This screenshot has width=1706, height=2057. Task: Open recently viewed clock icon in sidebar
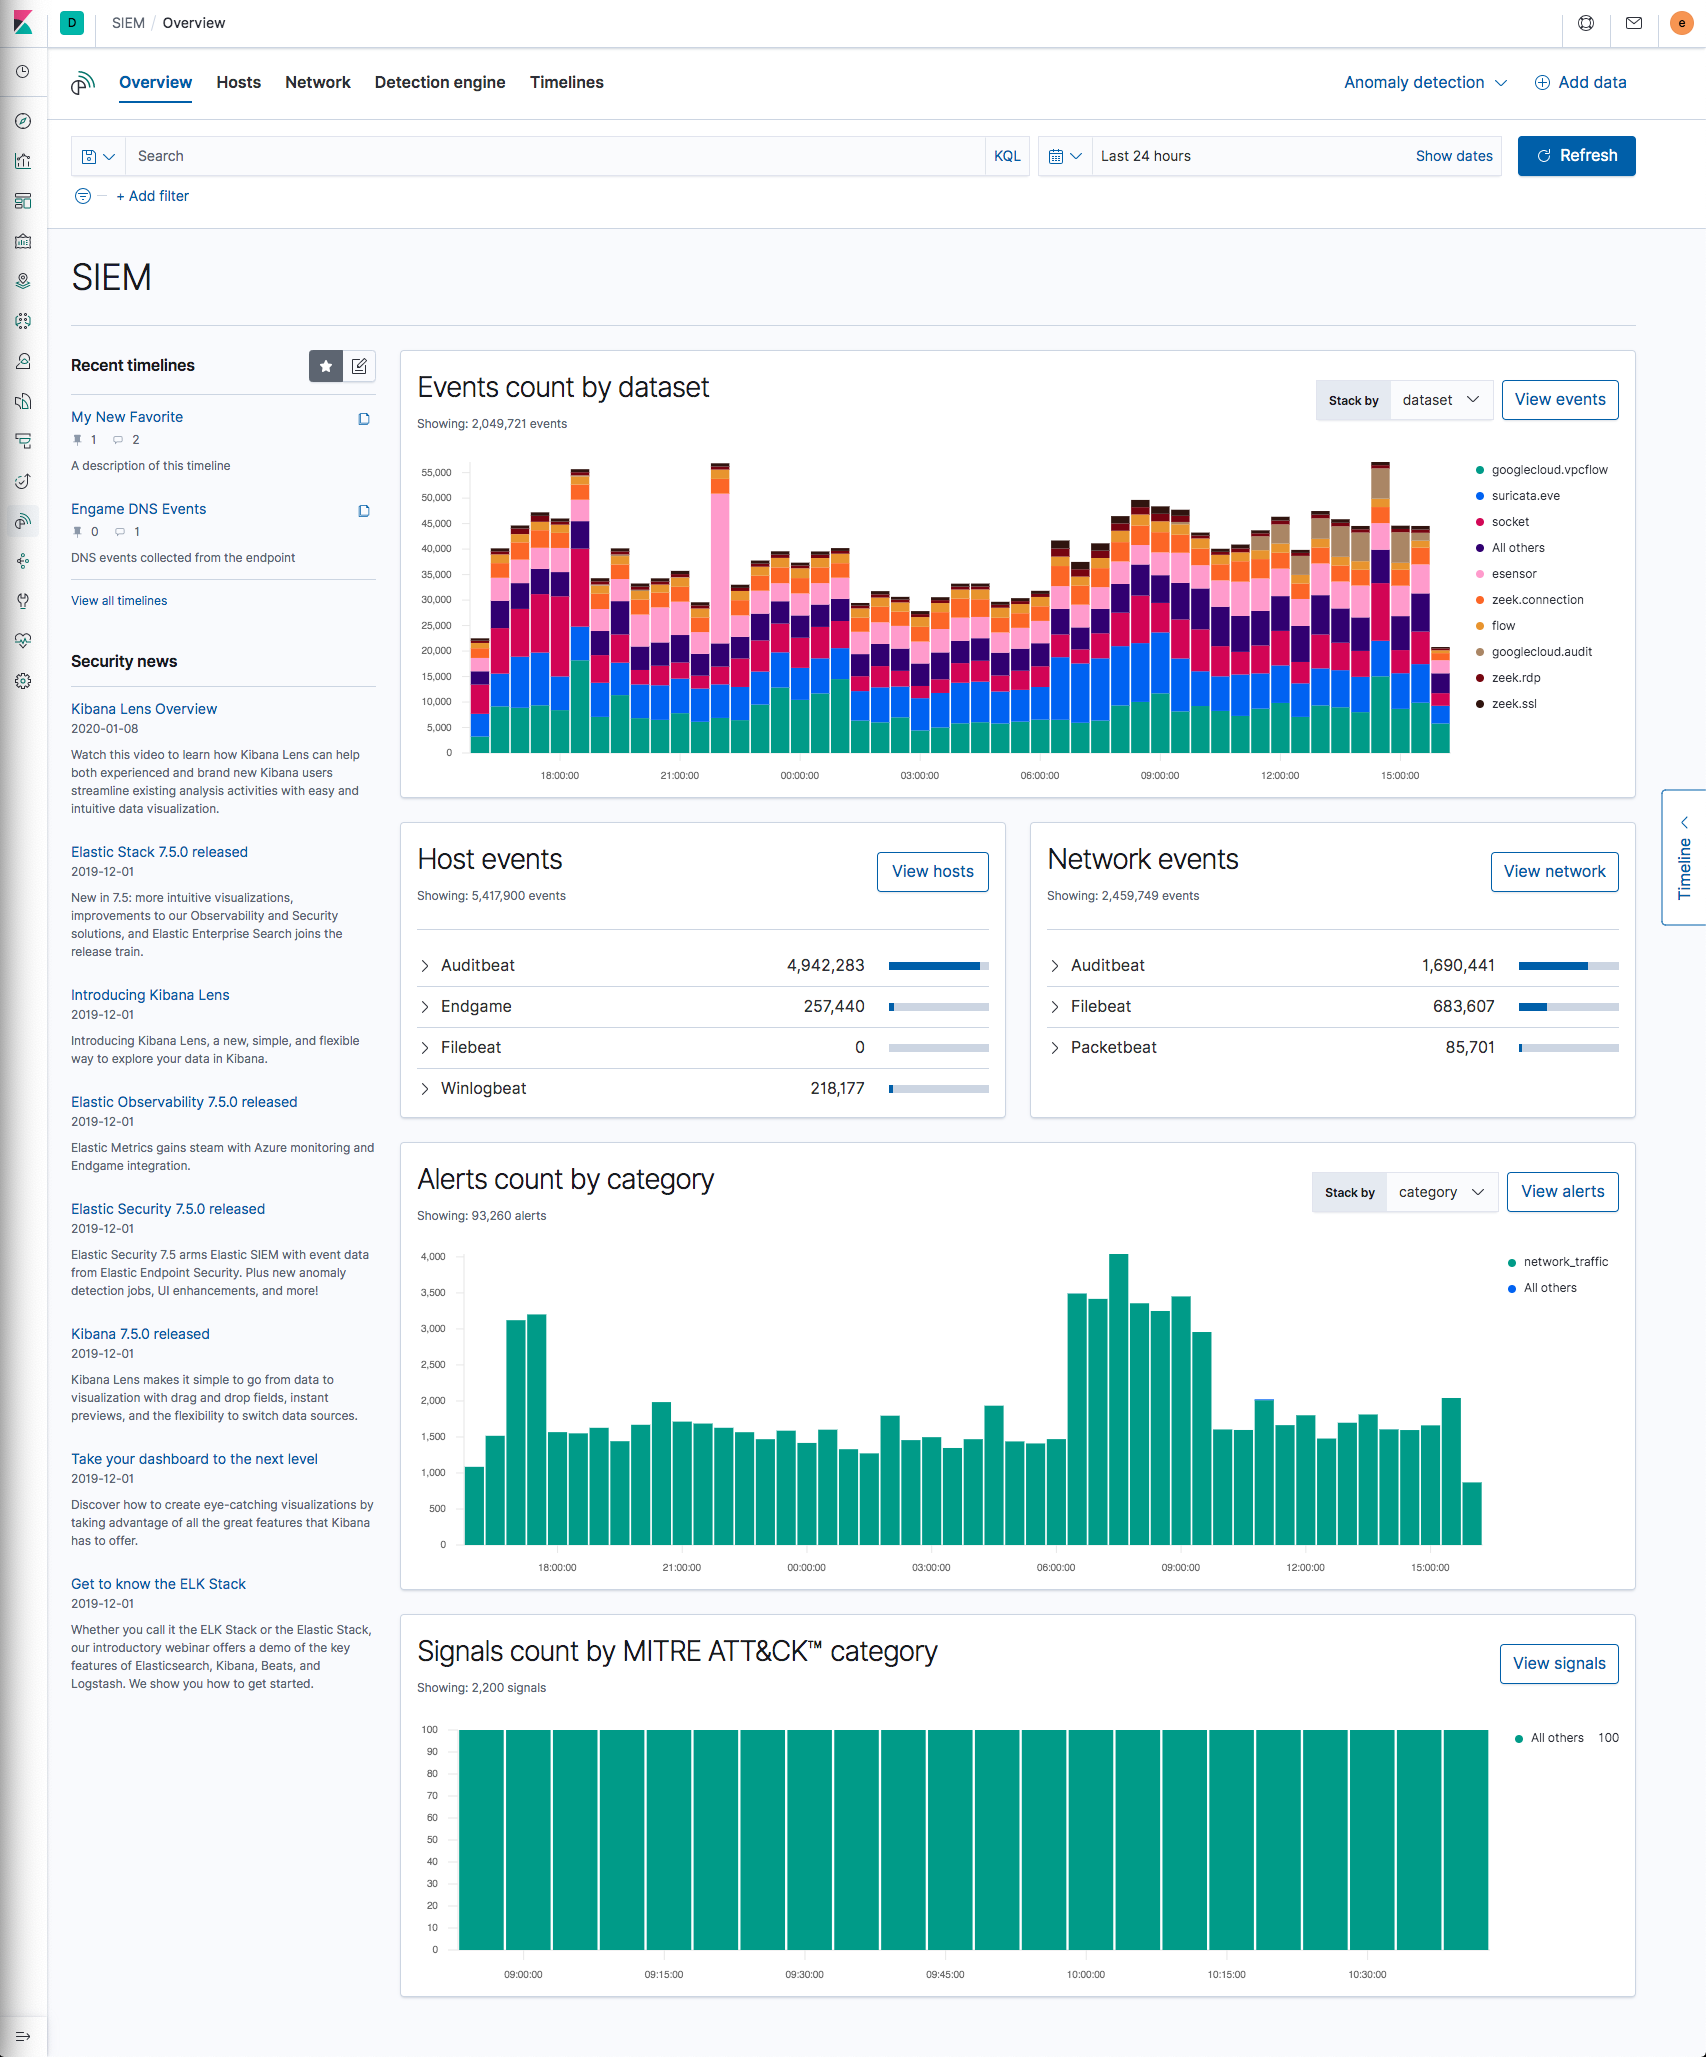point(23,72)
